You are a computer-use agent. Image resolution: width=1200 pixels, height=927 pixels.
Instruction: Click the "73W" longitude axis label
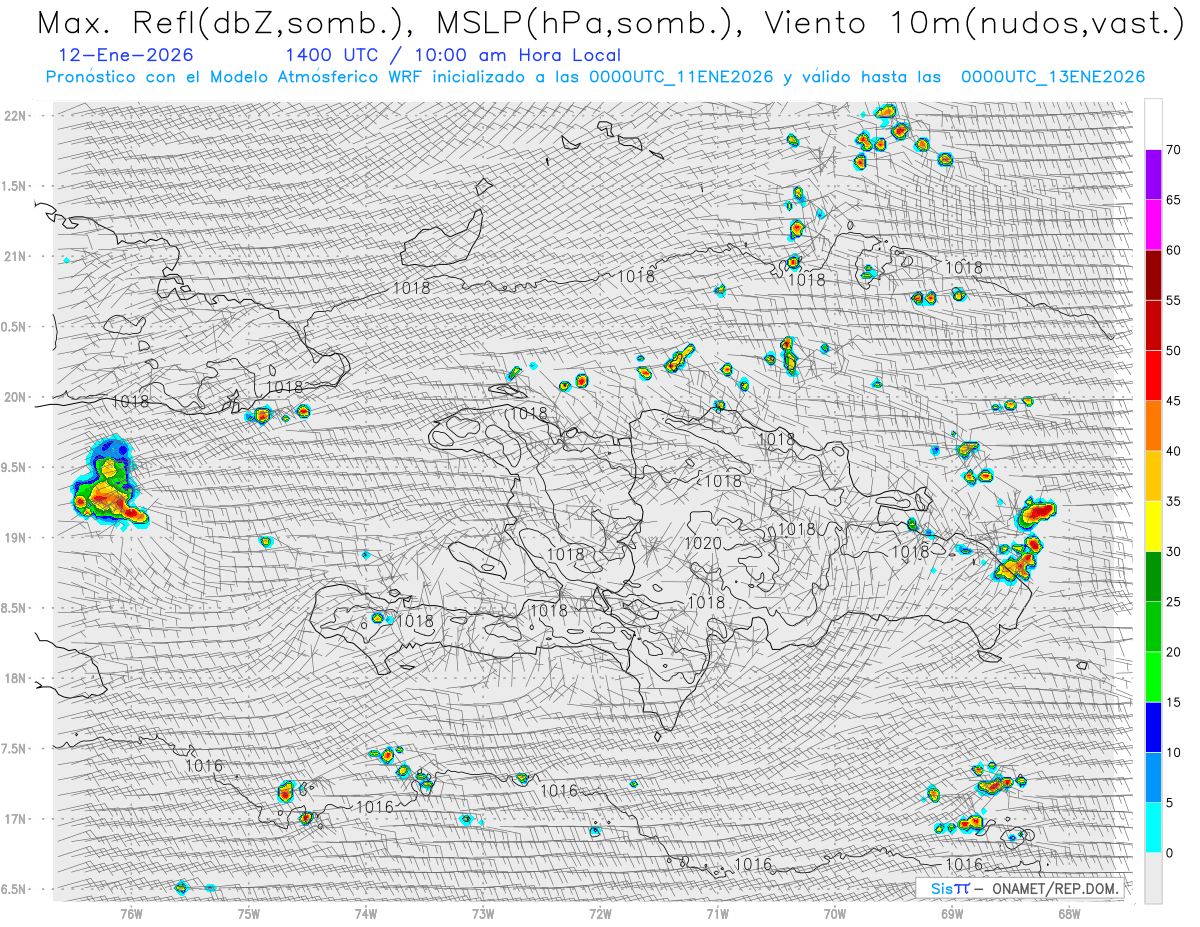coord(483,912)
